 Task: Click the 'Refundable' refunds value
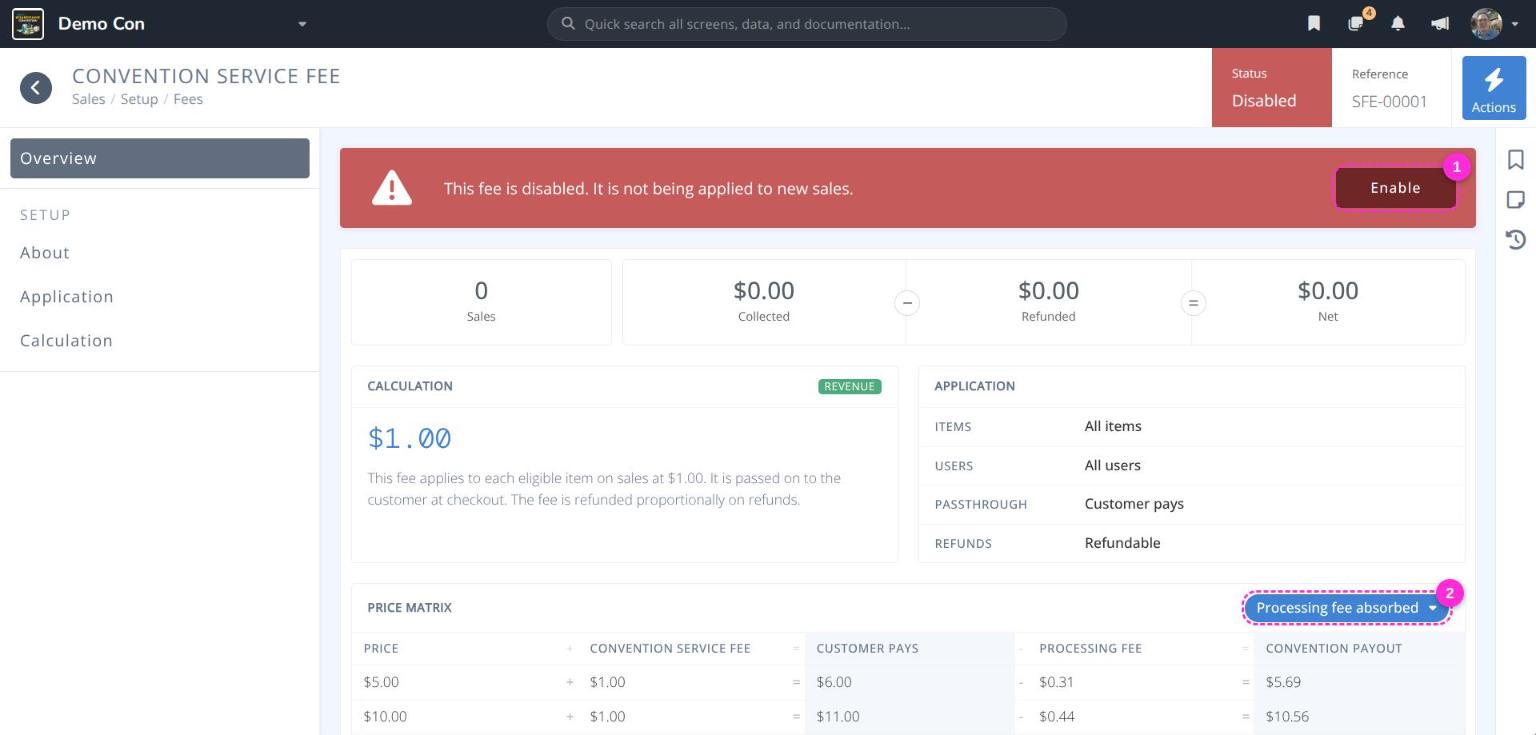point(1123,543)
